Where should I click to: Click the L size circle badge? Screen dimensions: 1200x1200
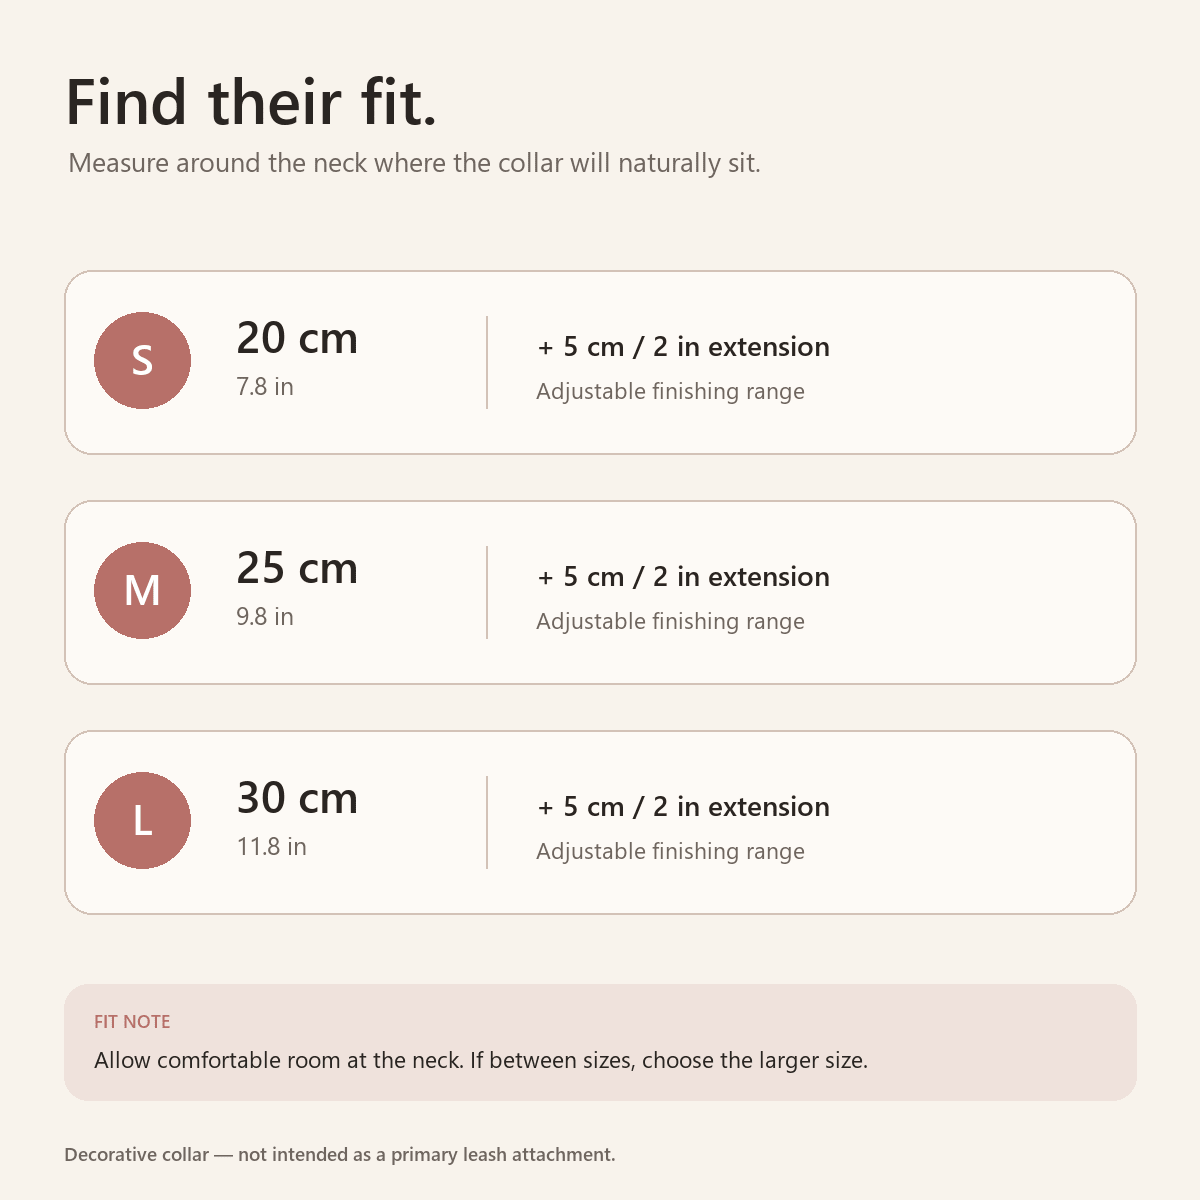(142, 820)
